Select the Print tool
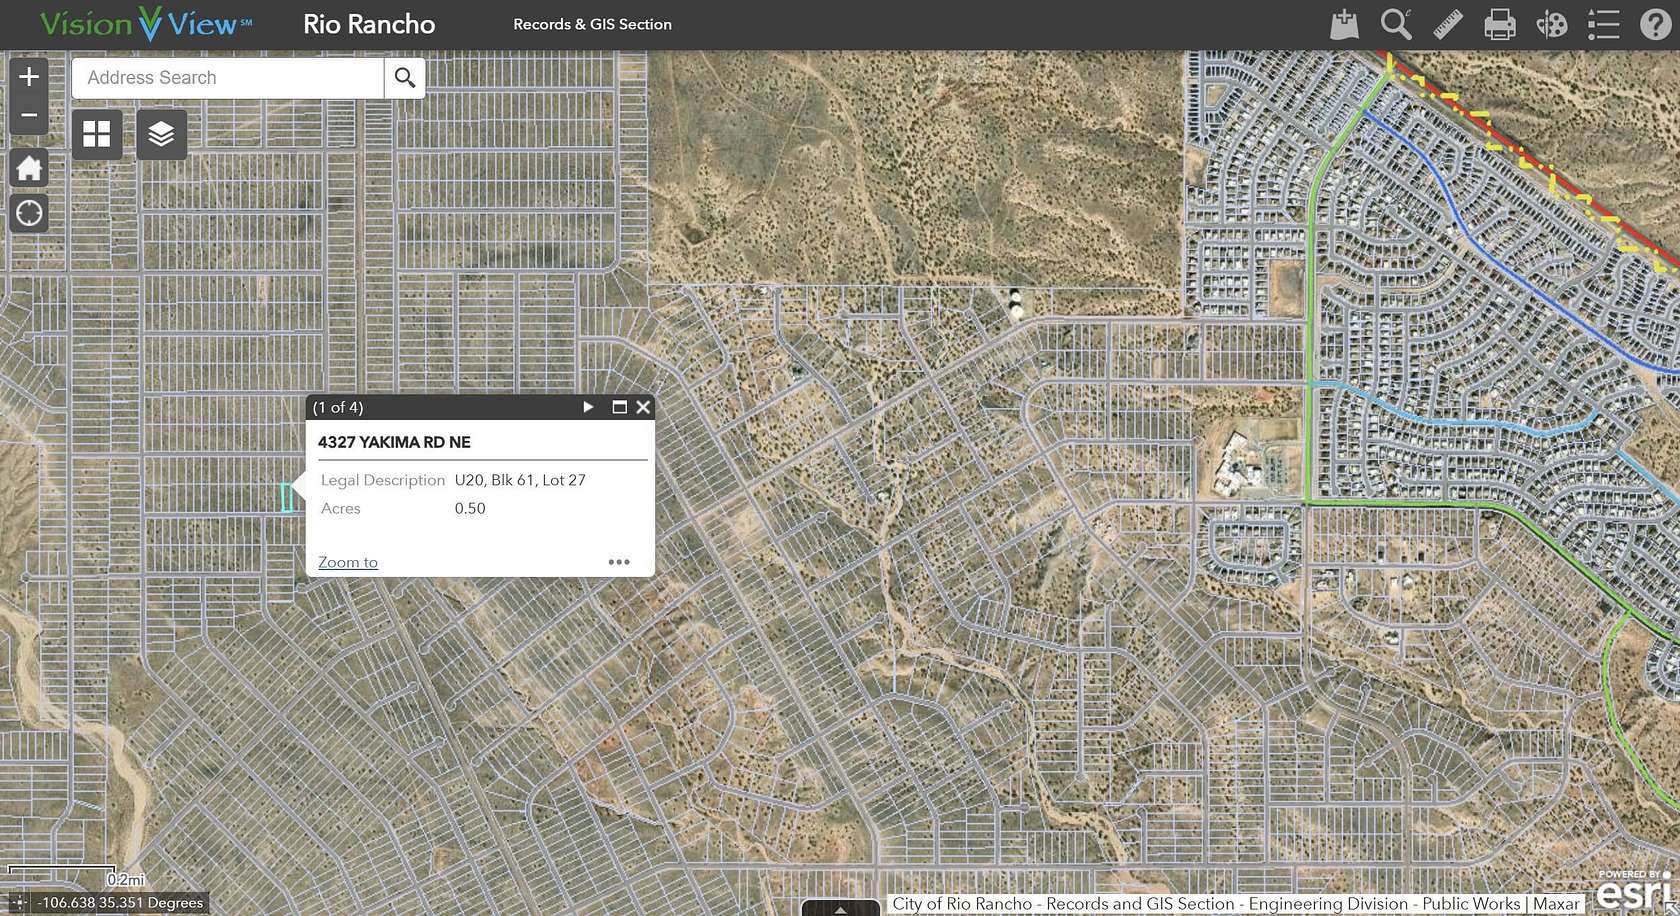Screen dimensions: 1680x916 pyautogui.click(x=1499, y=23)
